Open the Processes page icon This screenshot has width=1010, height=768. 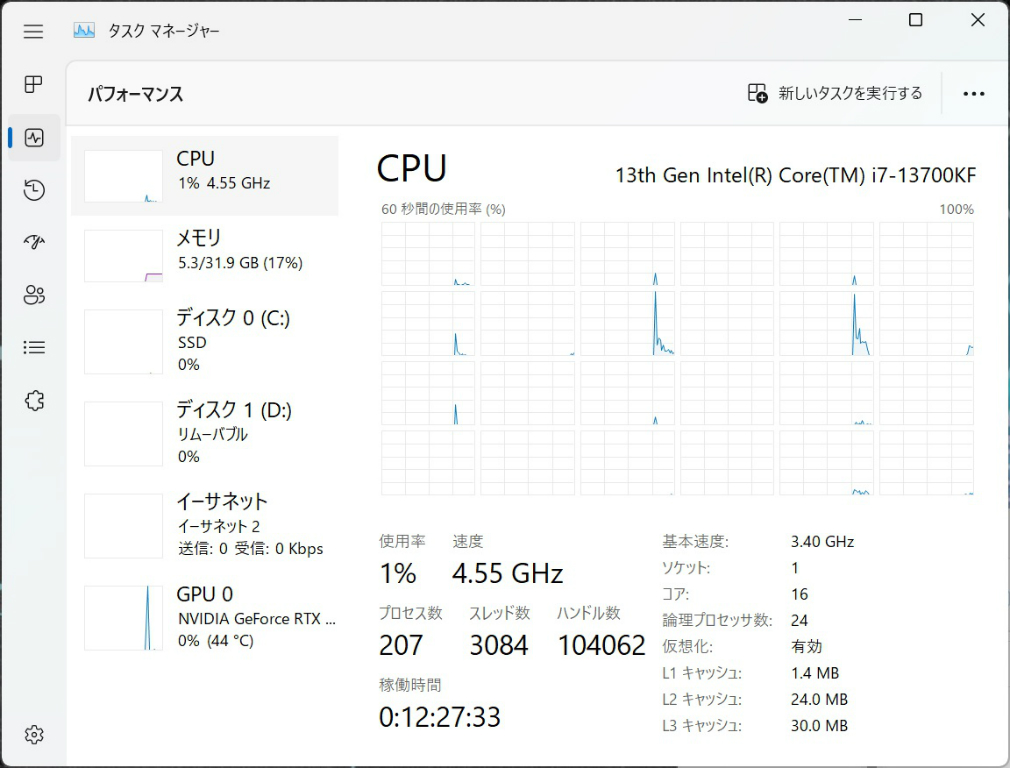[34, 84]
